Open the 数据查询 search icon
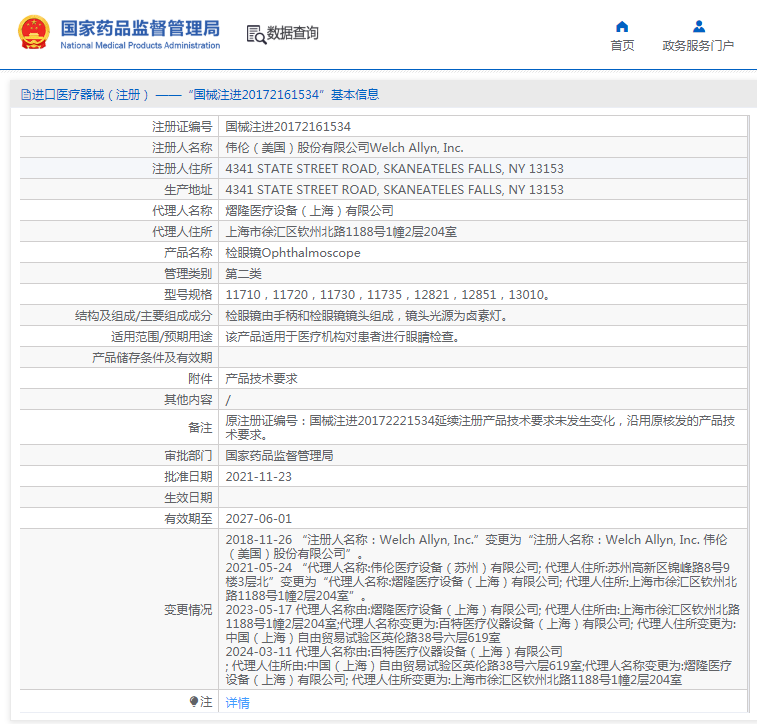Viewport: 757px width, 724px height. [x=256, y=34]
